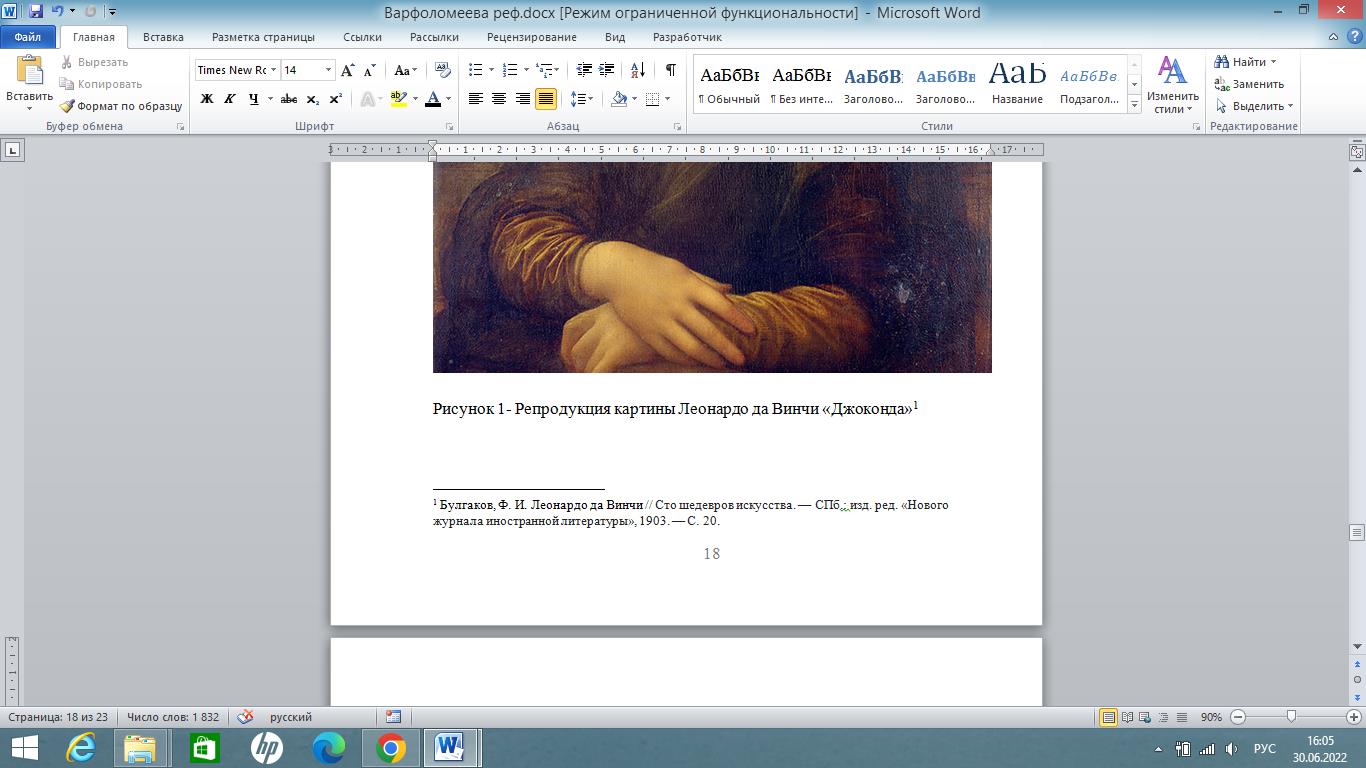Increase font size with grow font icon
The image size is (1366, 768).
click(347, 70)
